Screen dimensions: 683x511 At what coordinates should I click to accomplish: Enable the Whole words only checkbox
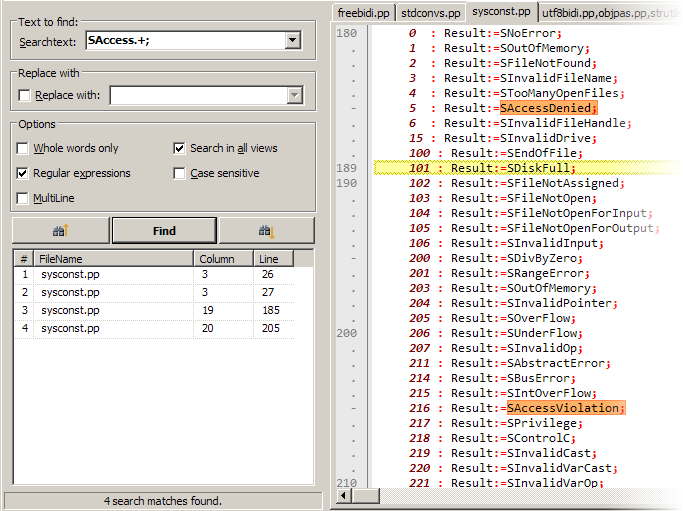tap(23, 148)
